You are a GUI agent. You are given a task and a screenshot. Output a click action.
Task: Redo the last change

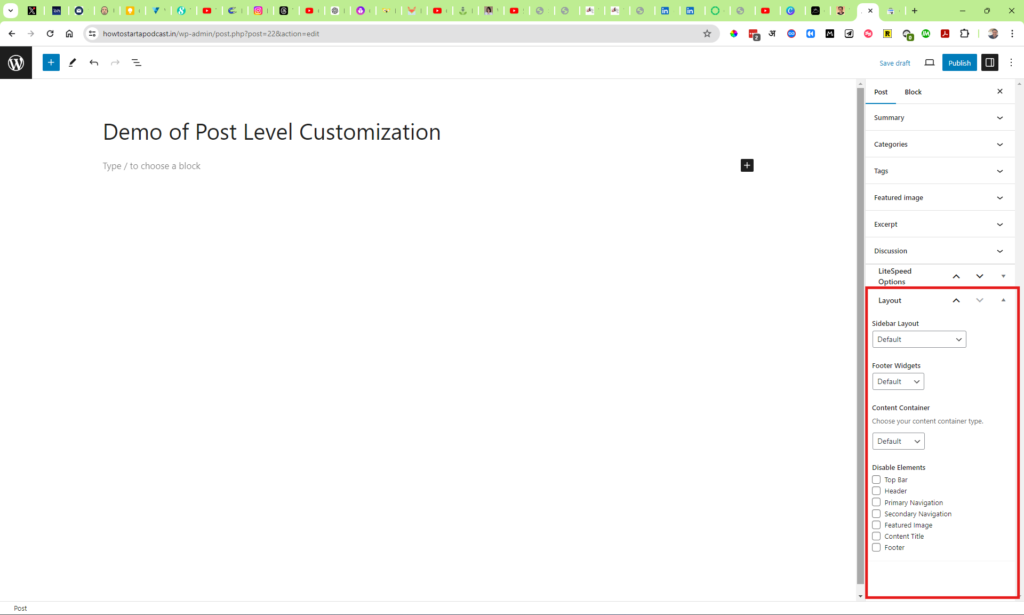coord(115,63)
